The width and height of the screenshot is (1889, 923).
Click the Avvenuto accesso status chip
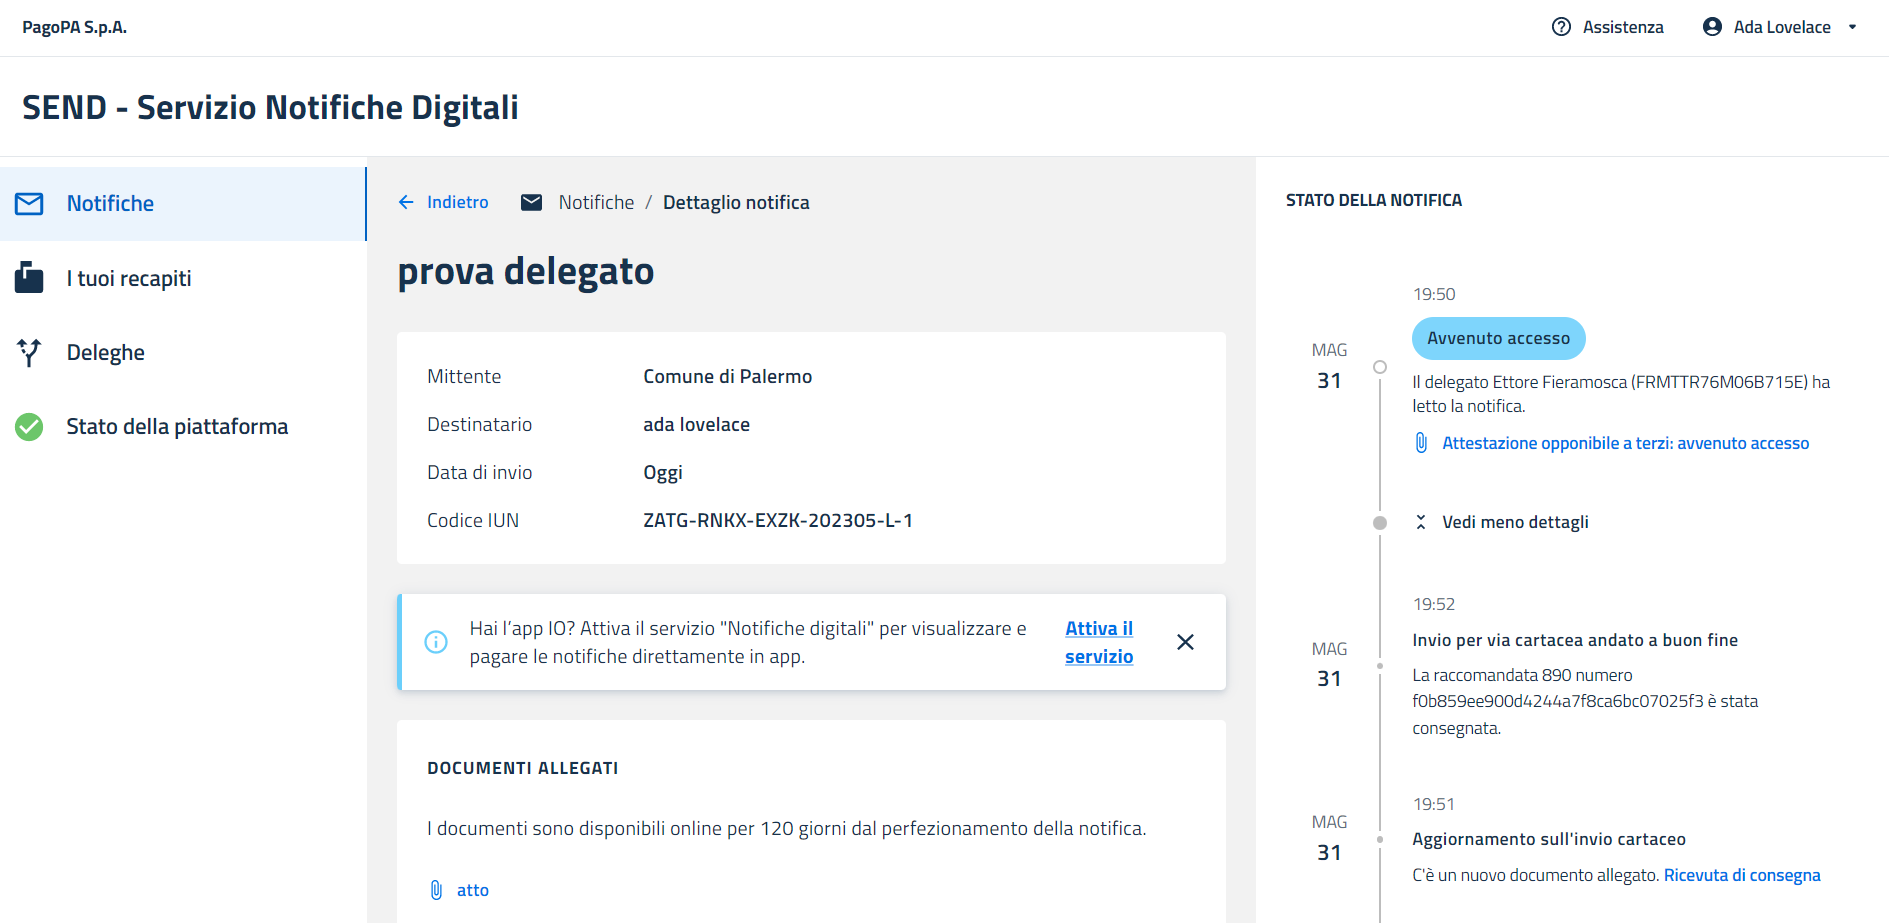tap(1498, 338)
